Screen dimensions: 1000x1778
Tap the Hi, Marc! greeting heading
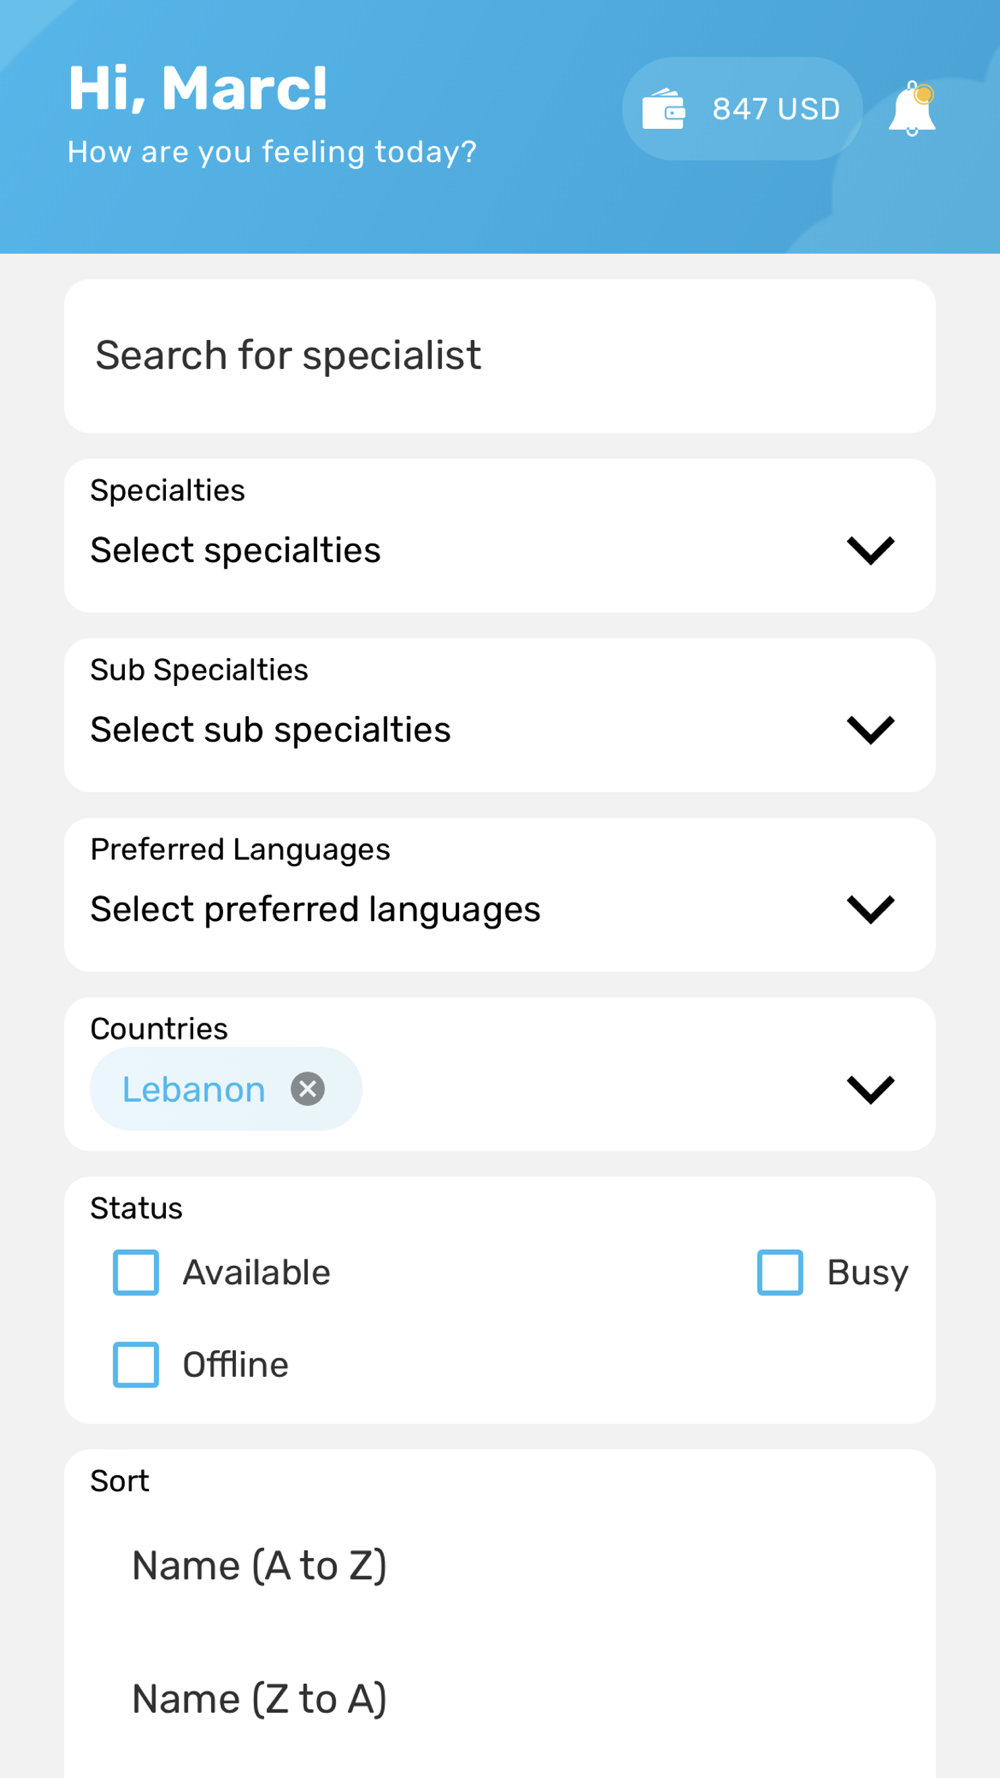tap(198, 88)
